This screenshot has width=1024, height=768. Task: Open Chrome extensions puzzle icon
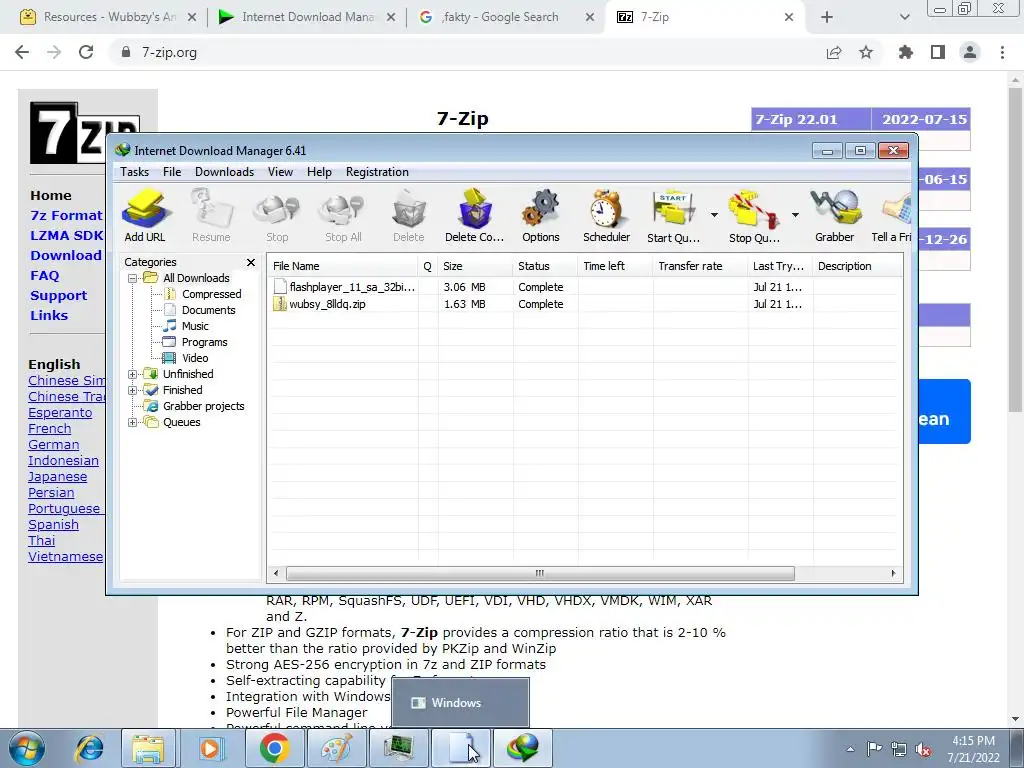pyautogui.click(x=906, y=52)
